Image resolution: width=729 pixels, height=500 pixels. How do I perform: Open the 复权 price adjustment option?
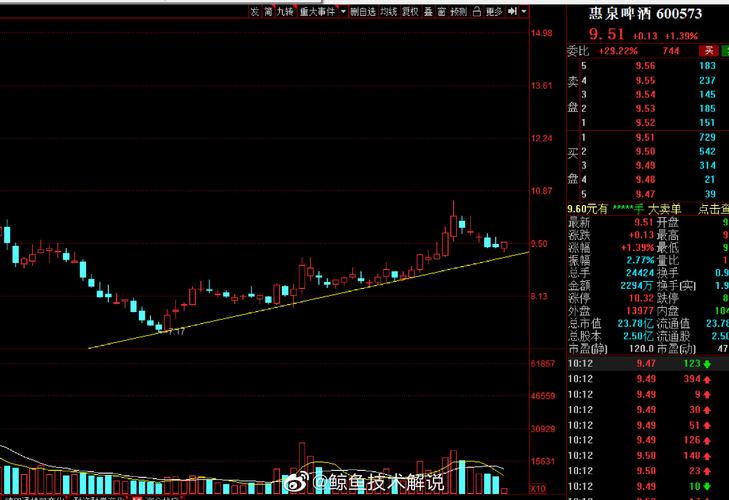click(410, 12)
